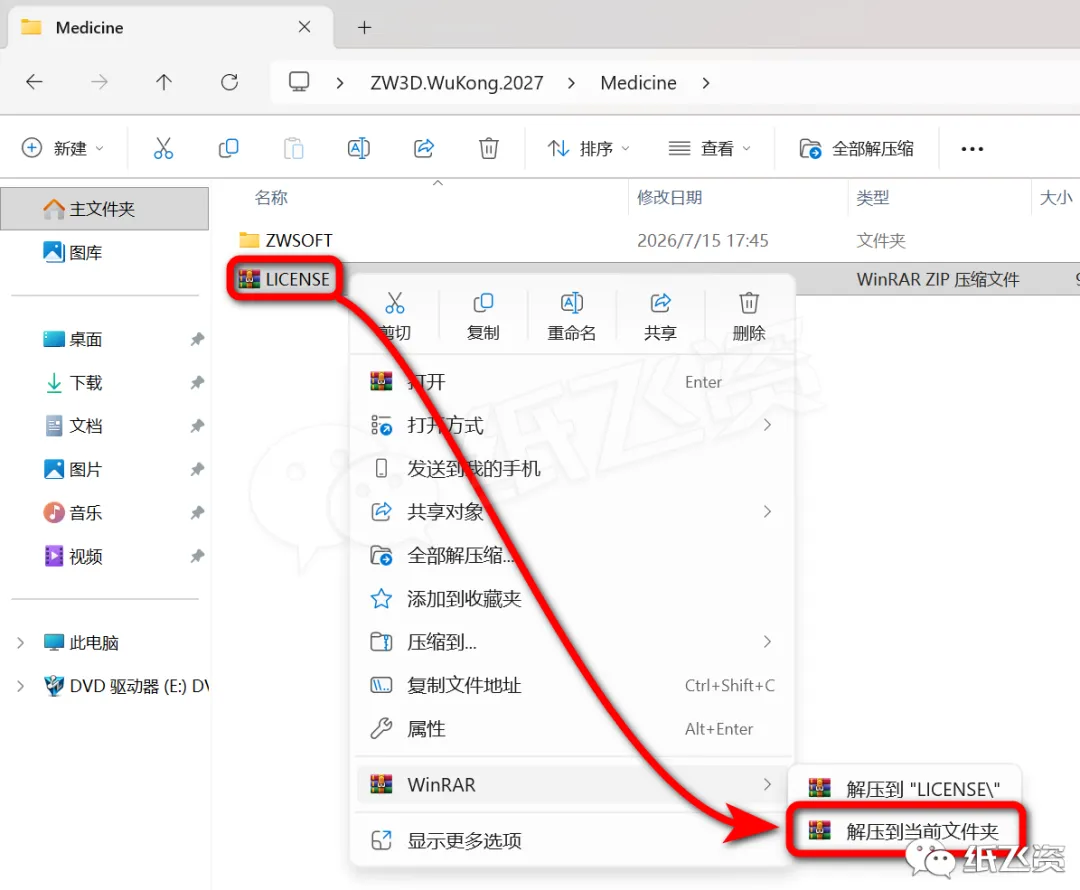The image size is (1080, 890).
Task: Choose 共享 in the context menu
Action: (661, 317)
